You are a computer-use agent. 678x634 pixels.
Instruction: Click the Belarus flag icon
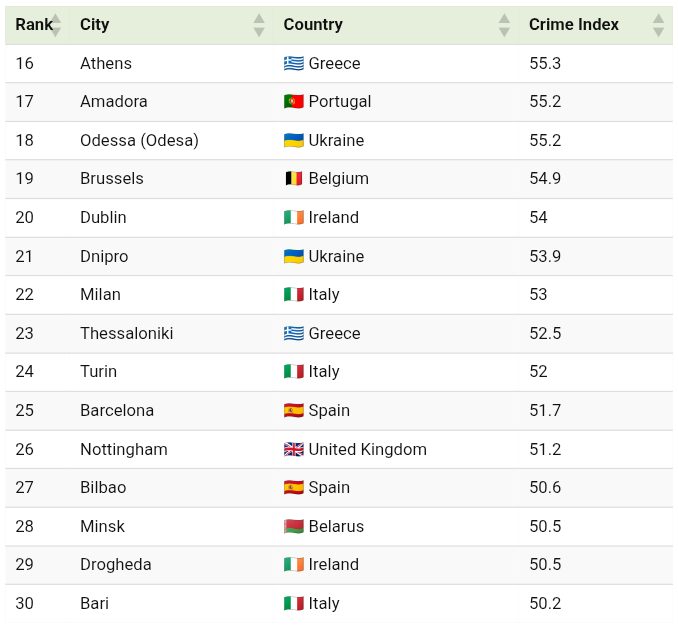(x=293, y=527)
